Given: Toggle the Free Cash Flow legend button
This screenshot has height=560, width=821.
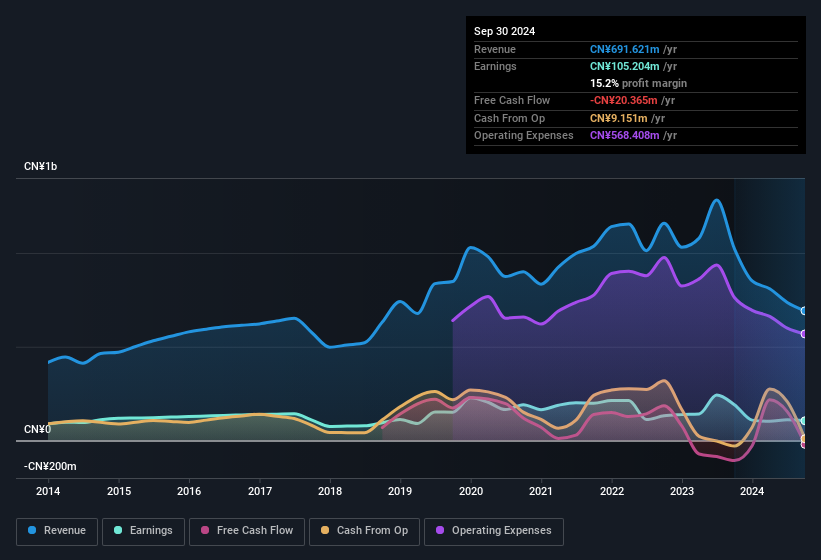Looking at the screenshot, I should tap(247, 531).
